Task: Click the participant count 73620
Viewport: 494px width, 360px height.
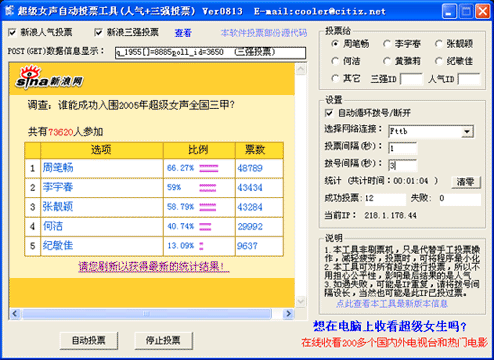Action: (61, 132)
